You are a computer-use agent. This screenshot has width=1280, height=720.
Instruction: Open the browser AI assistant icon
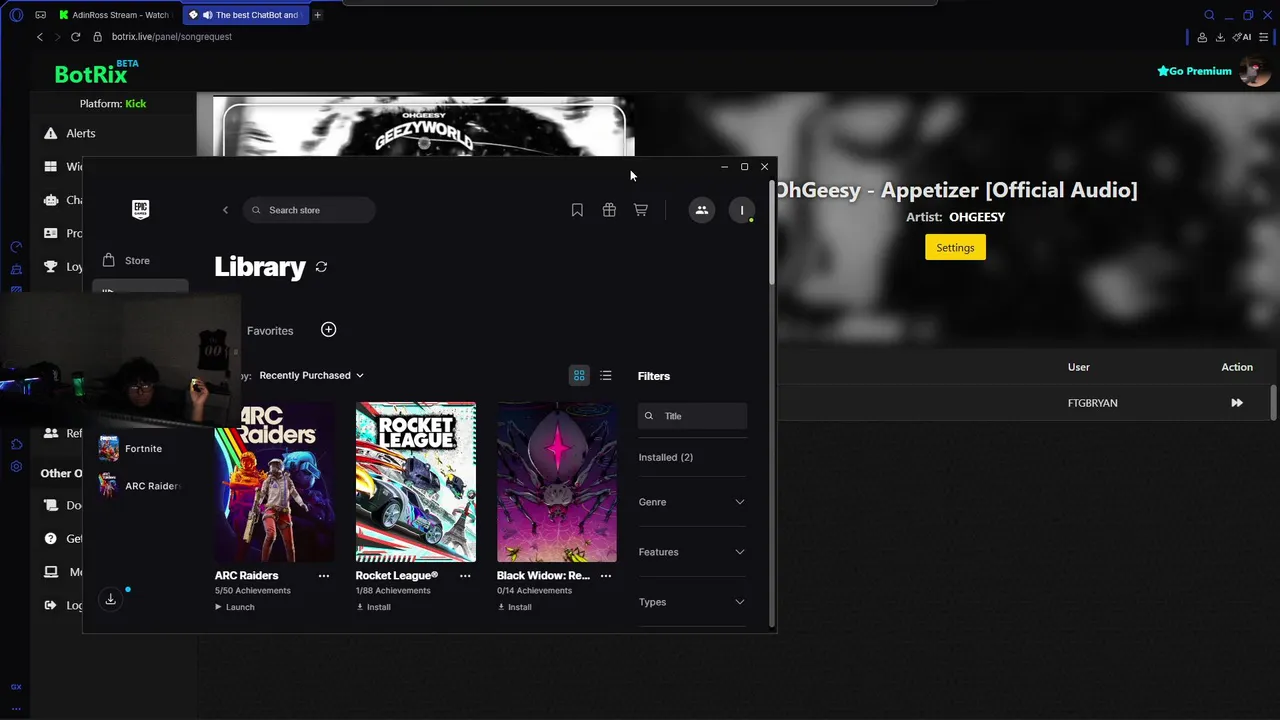pyautogui.click(x=1242, y=37)
